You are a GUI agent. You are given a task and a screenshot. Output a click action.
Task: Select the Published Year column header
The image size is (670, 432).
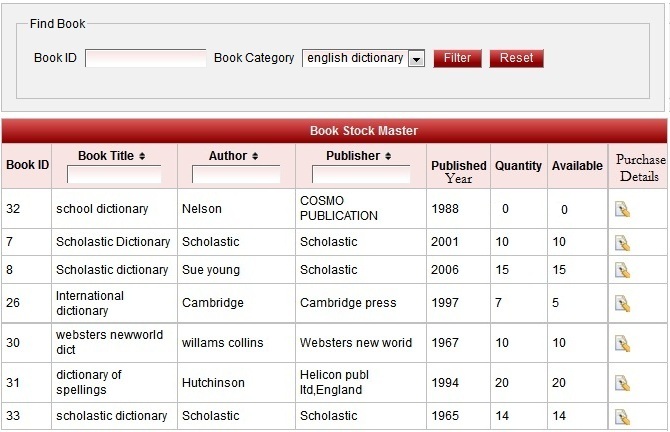[x=458, y=171]
